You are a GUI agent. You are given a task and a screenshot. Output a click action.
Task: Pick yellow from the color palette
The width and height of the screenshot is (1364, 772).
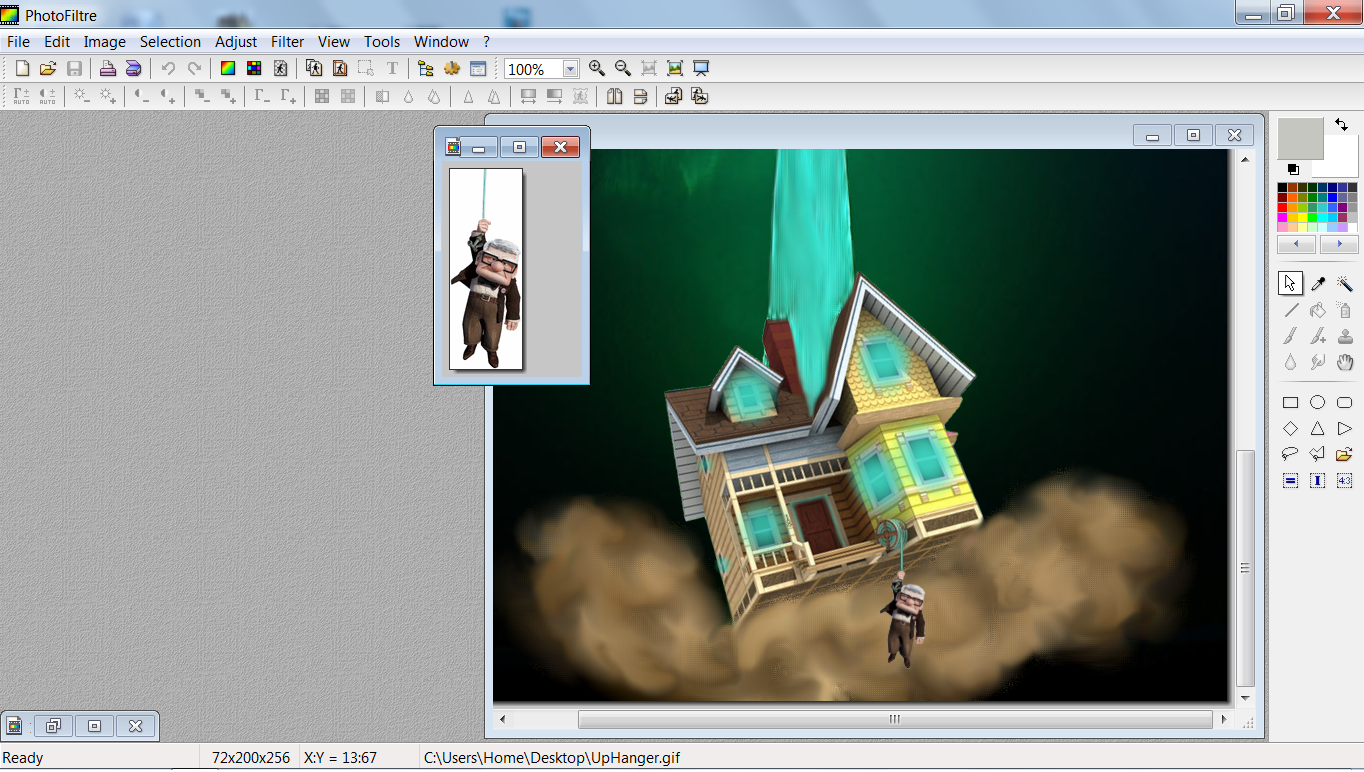pos(1303,217)
